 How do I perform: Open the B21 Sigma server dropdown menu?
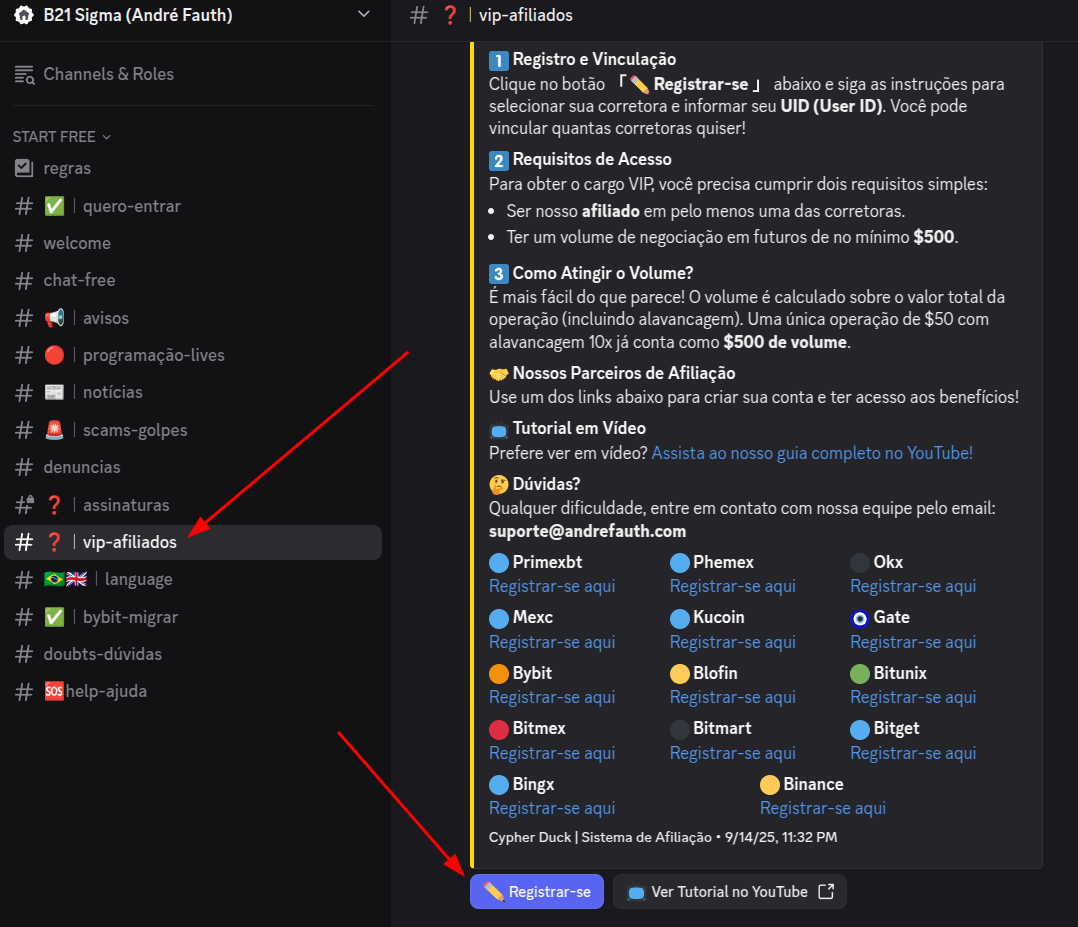pos(364,14)
